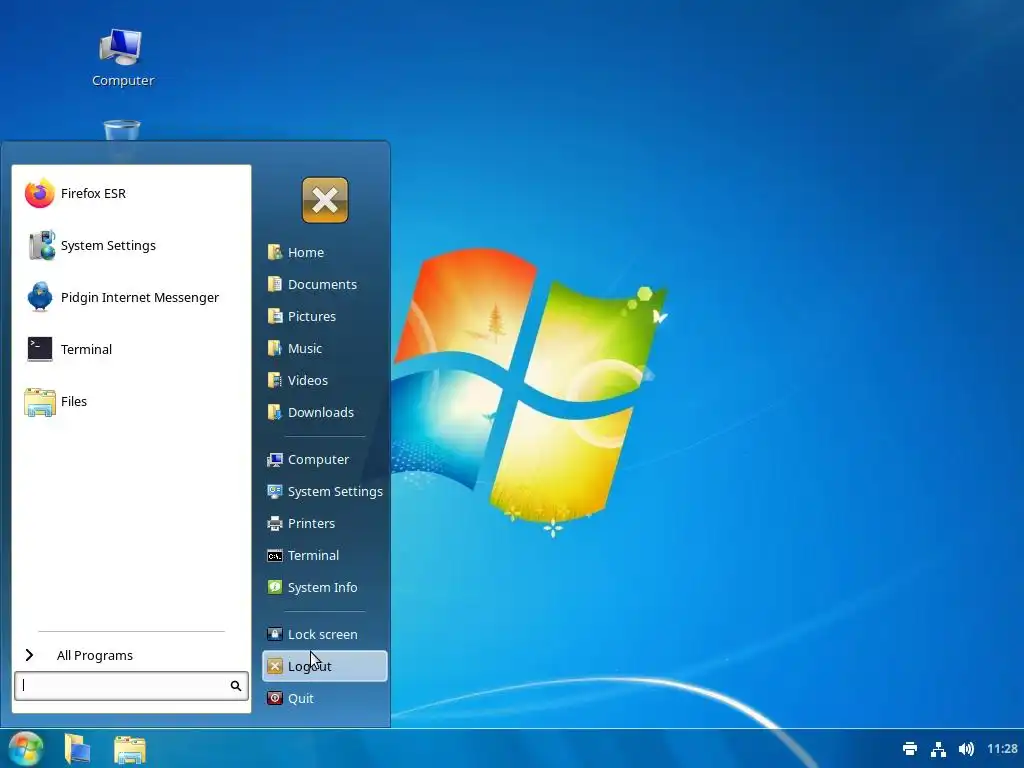Click the Logout icon
Image resolution: width=1024 pixels, height=768 pixels.
(x=275, y=666)
